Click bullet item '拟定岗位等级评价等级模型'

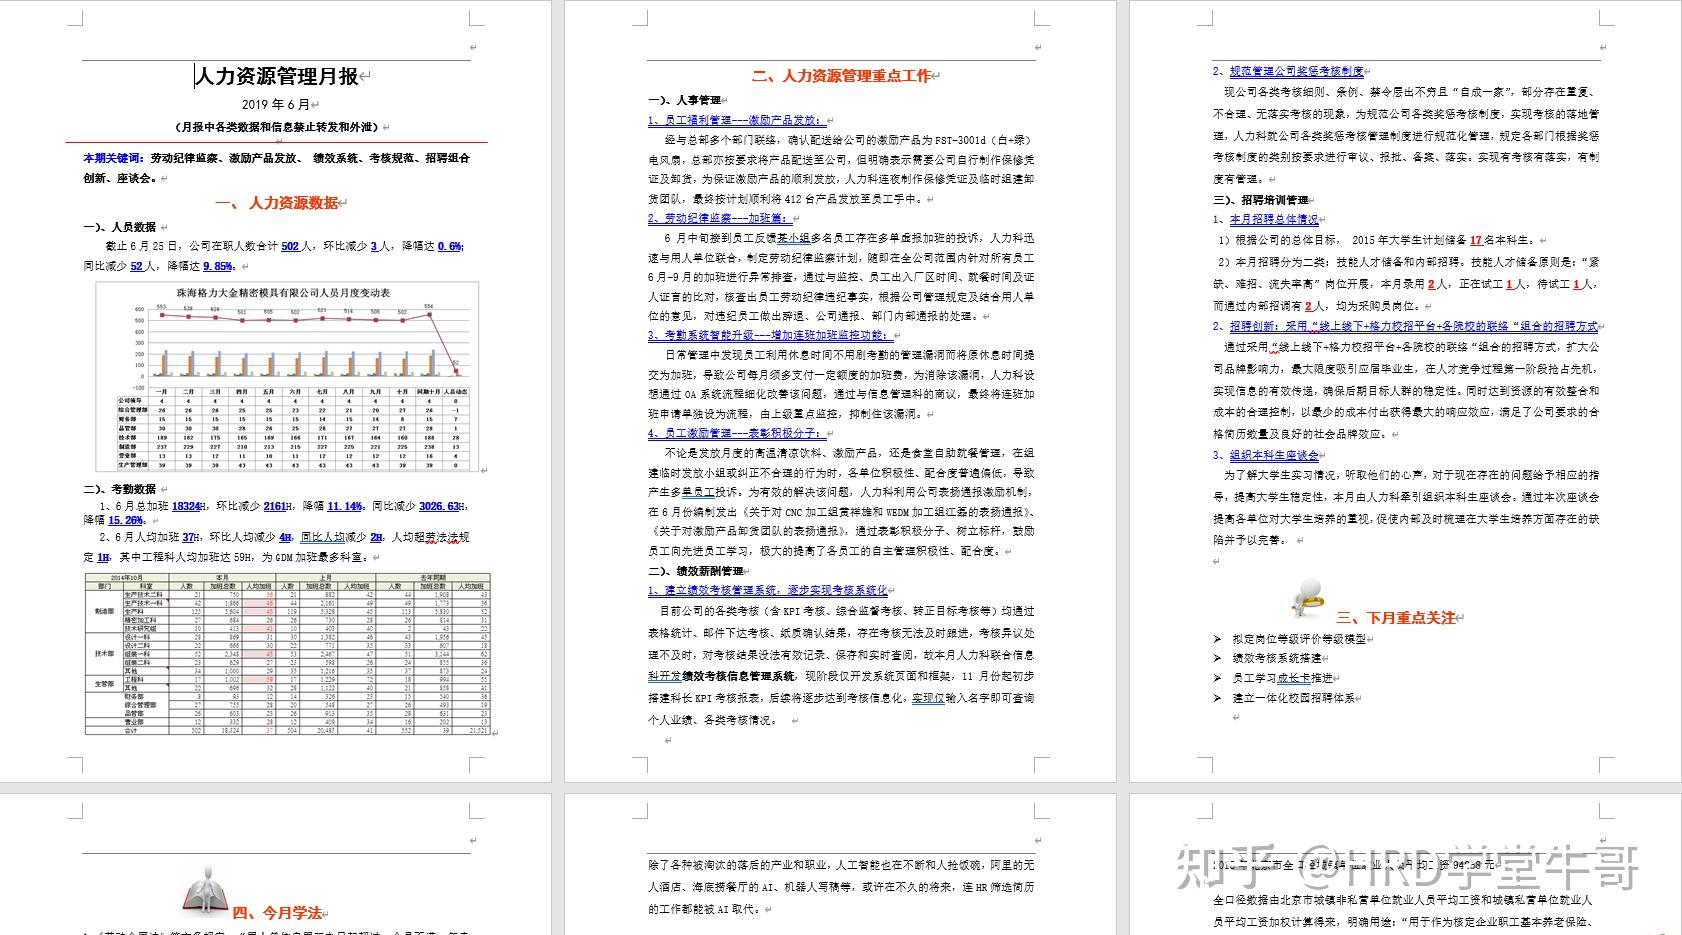[1298, 638]
